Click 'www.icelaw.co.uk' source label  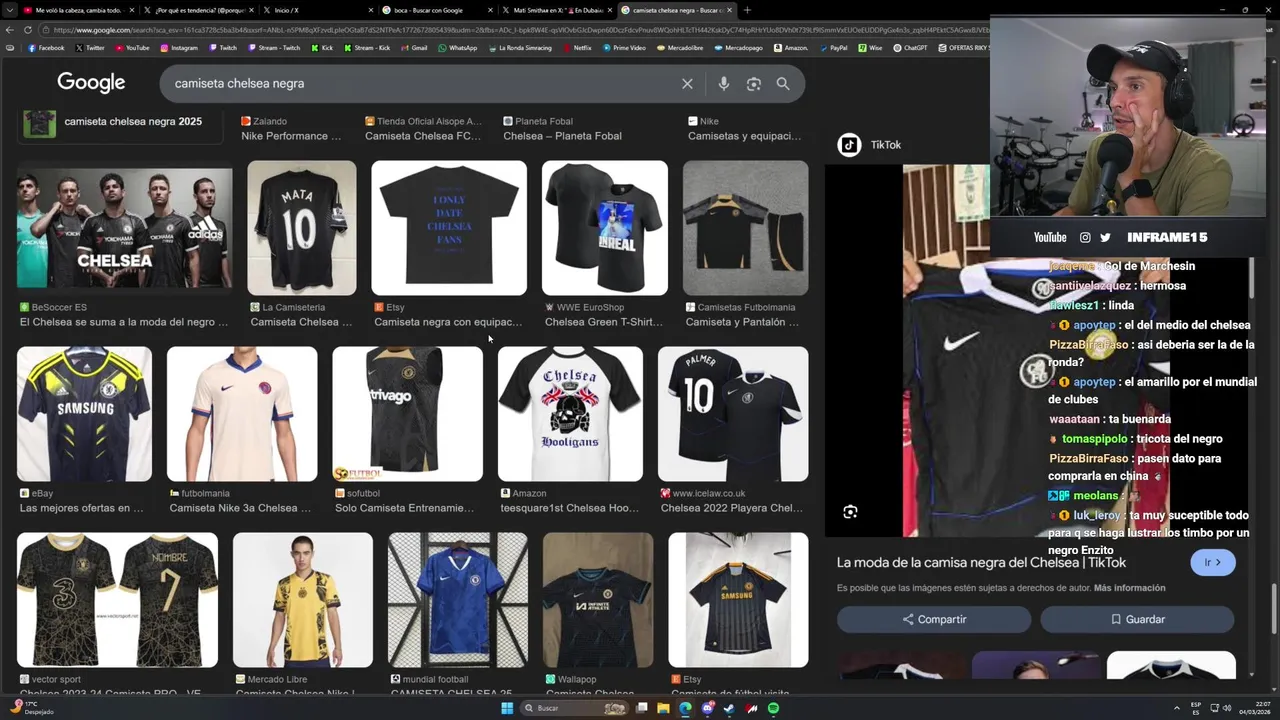(709, 493)
